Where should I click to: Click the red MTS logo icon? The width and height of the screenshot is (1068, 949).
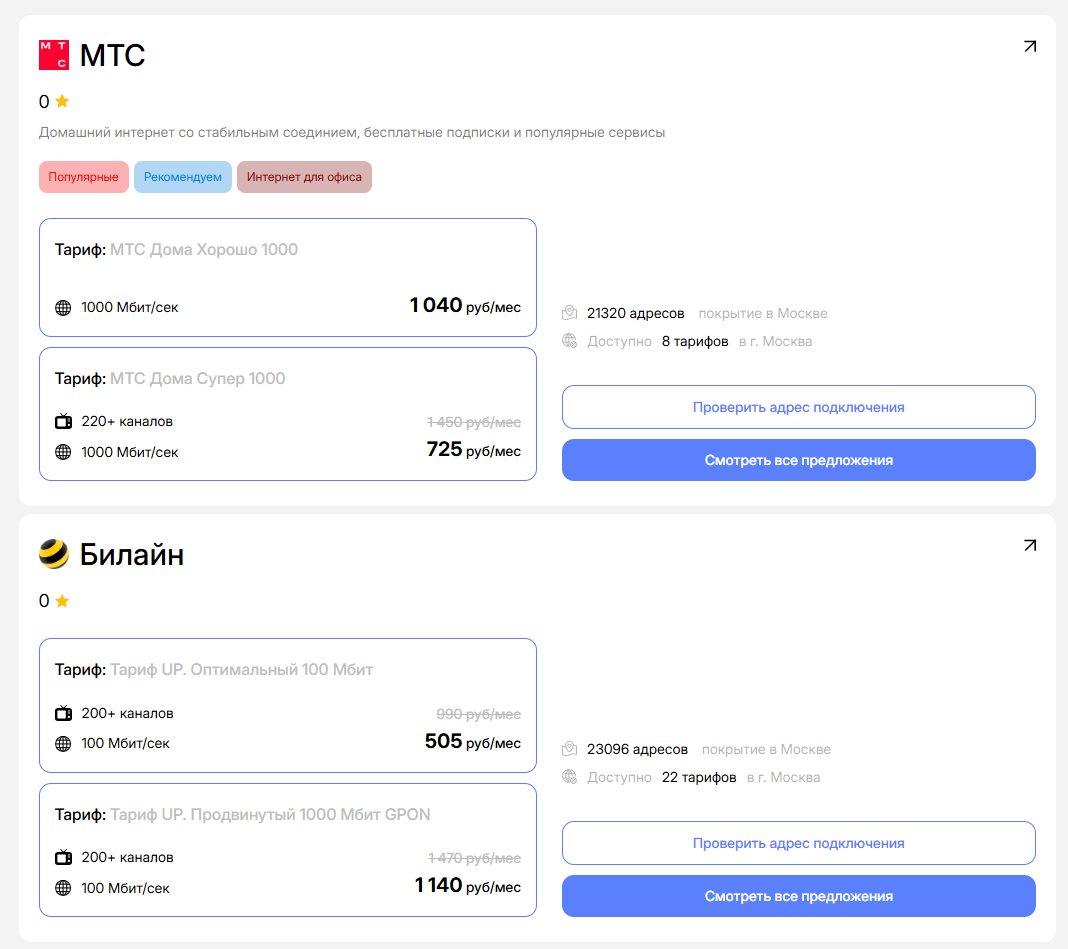pos(54,55)
